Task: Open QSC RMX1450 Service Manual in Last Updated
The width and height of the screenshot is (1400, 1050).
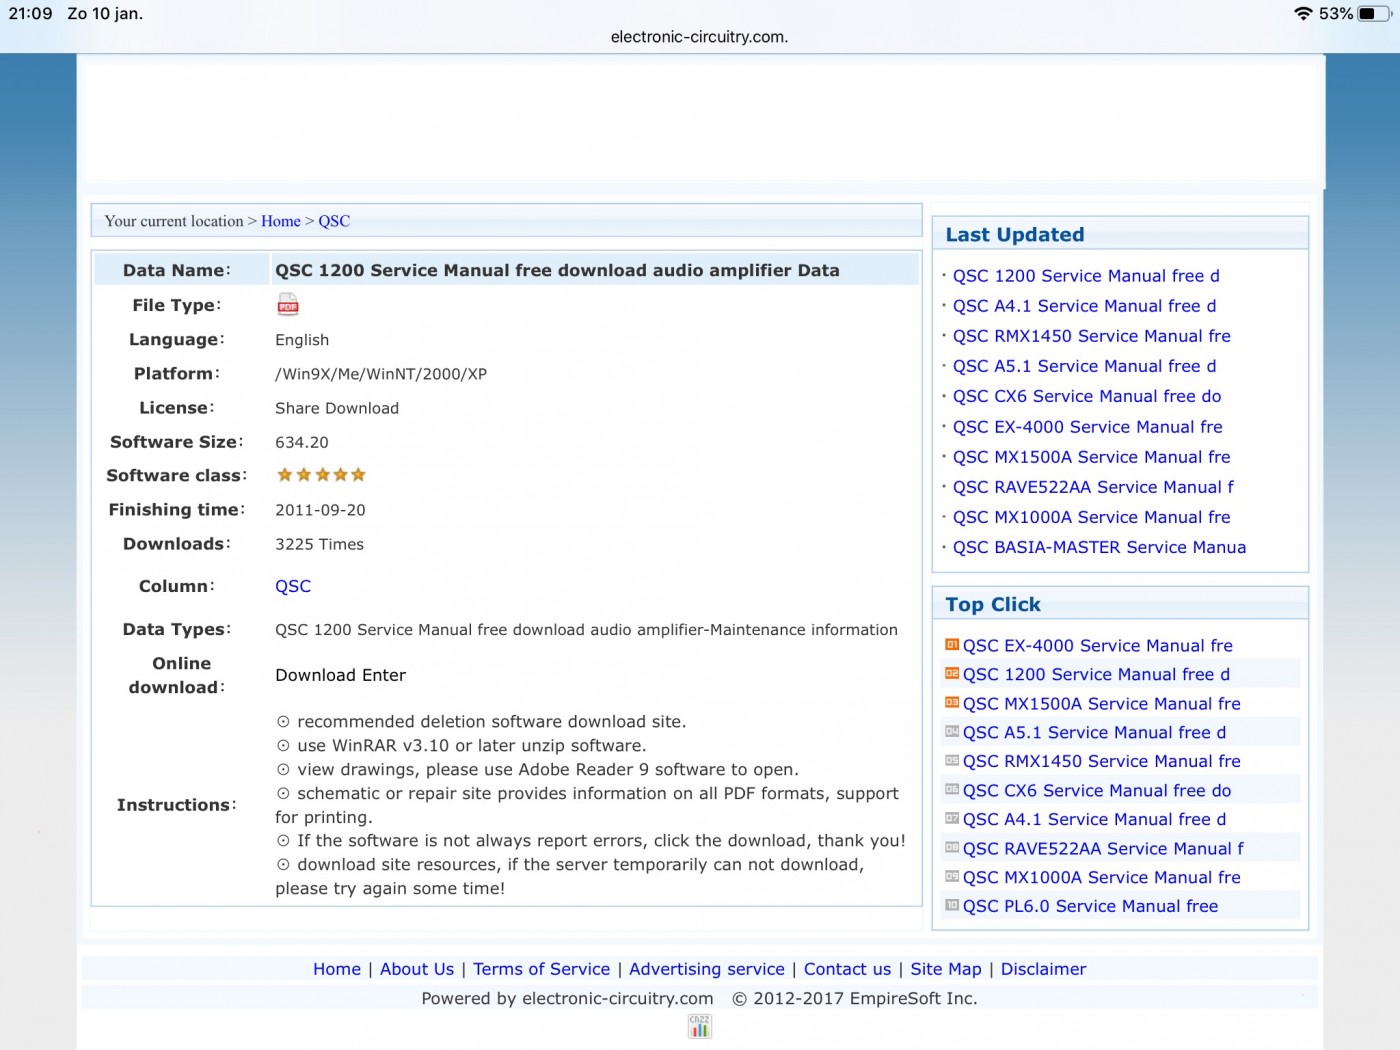Action: [1091, 336]
